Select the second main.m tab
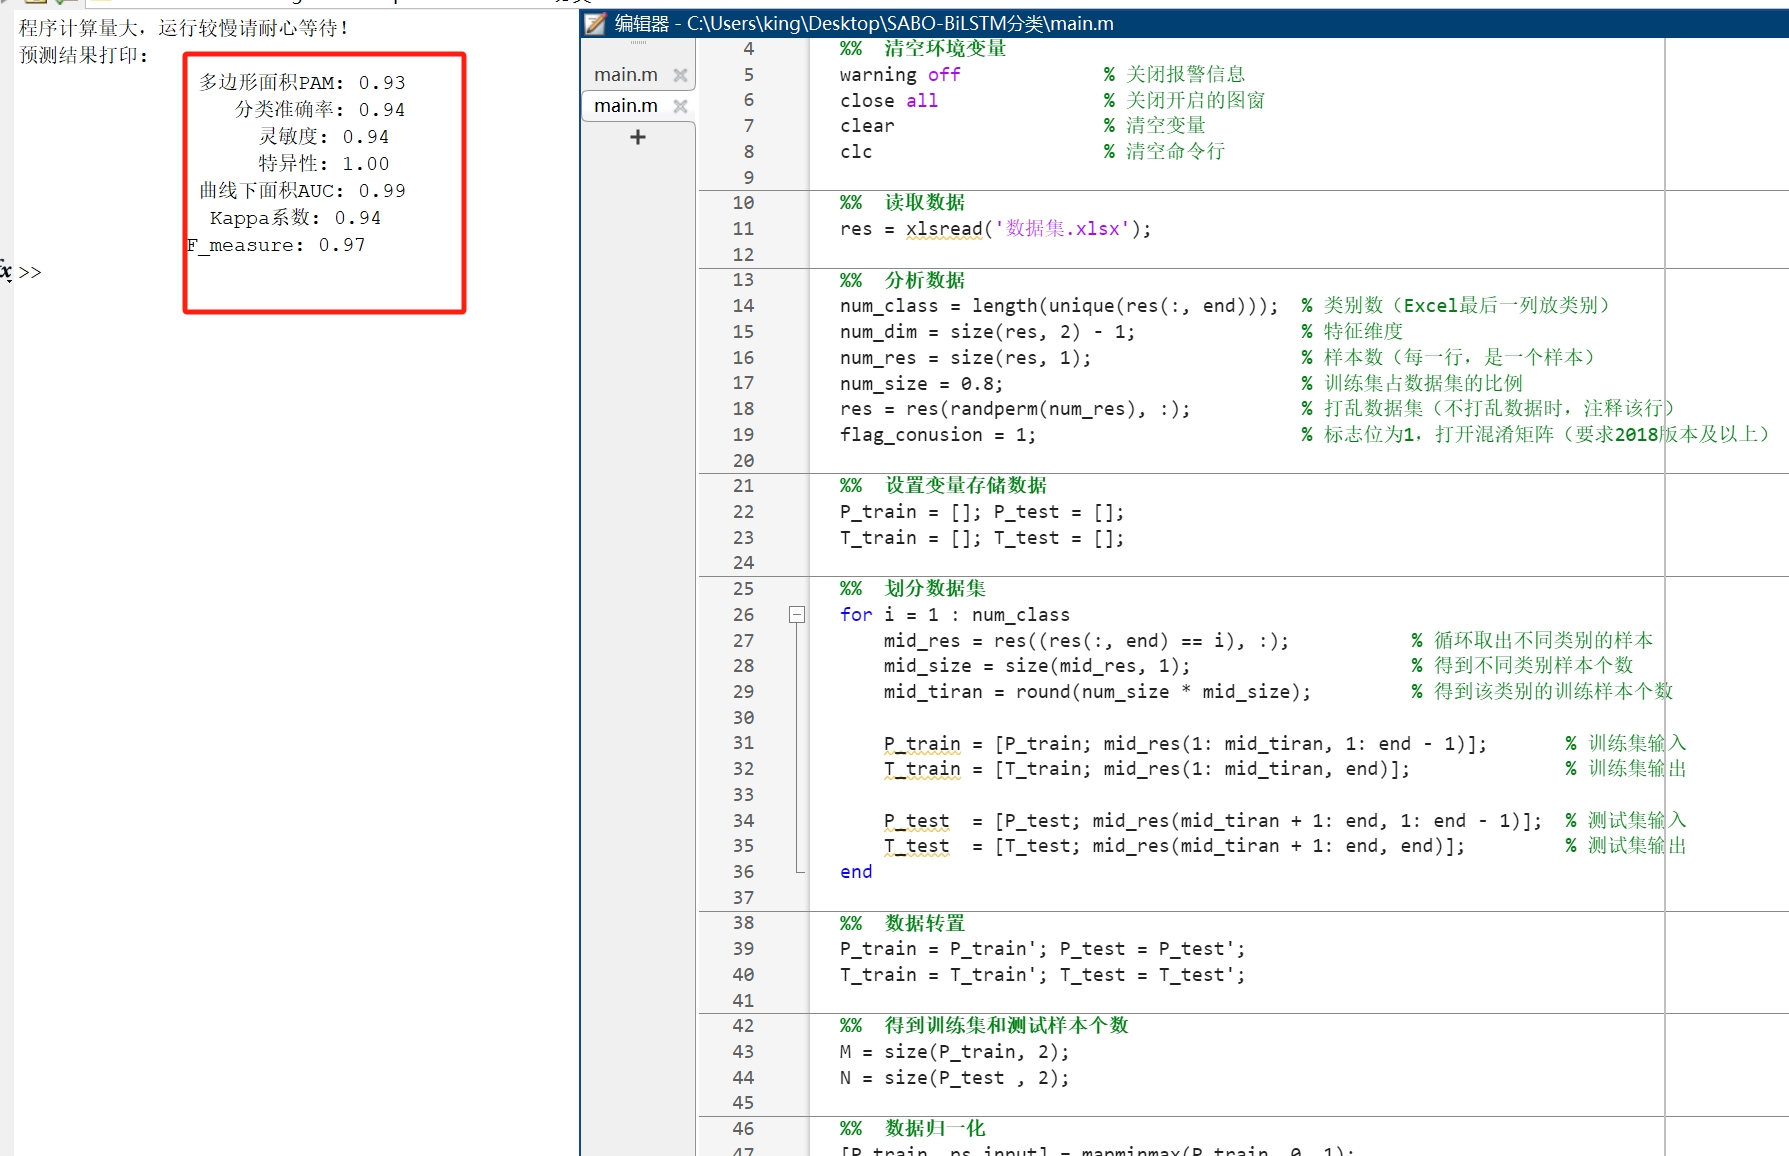Image resolution: width=1789 pixels, height=1156 pixels. point(625,105)
